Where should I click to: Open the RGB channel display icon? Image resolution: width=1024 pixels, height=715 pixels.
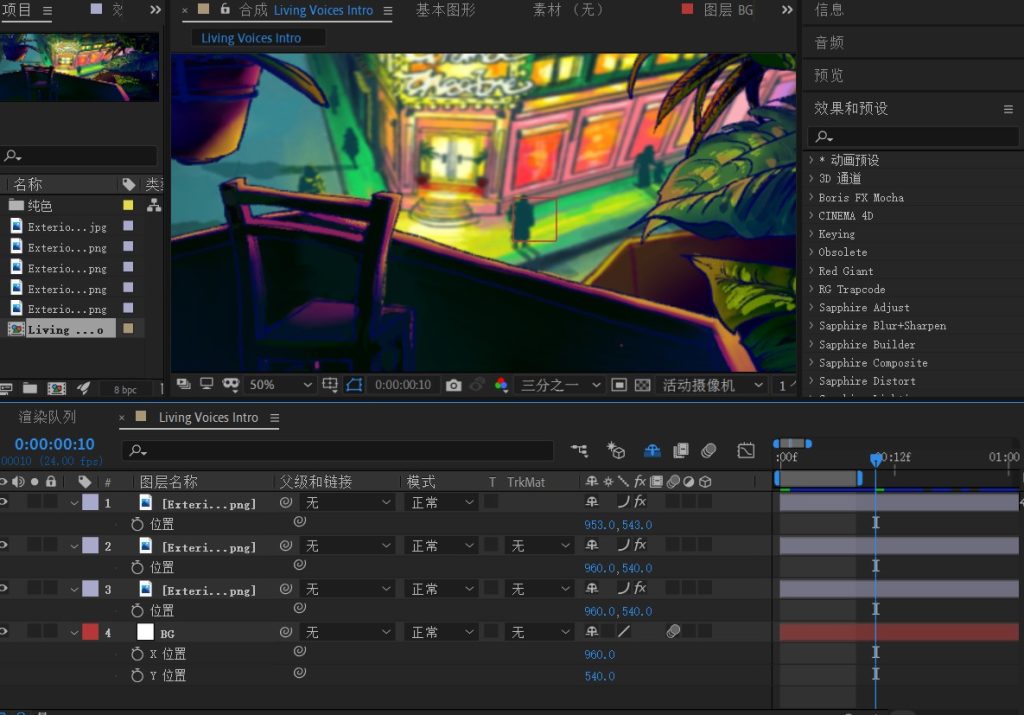[502, 385]
